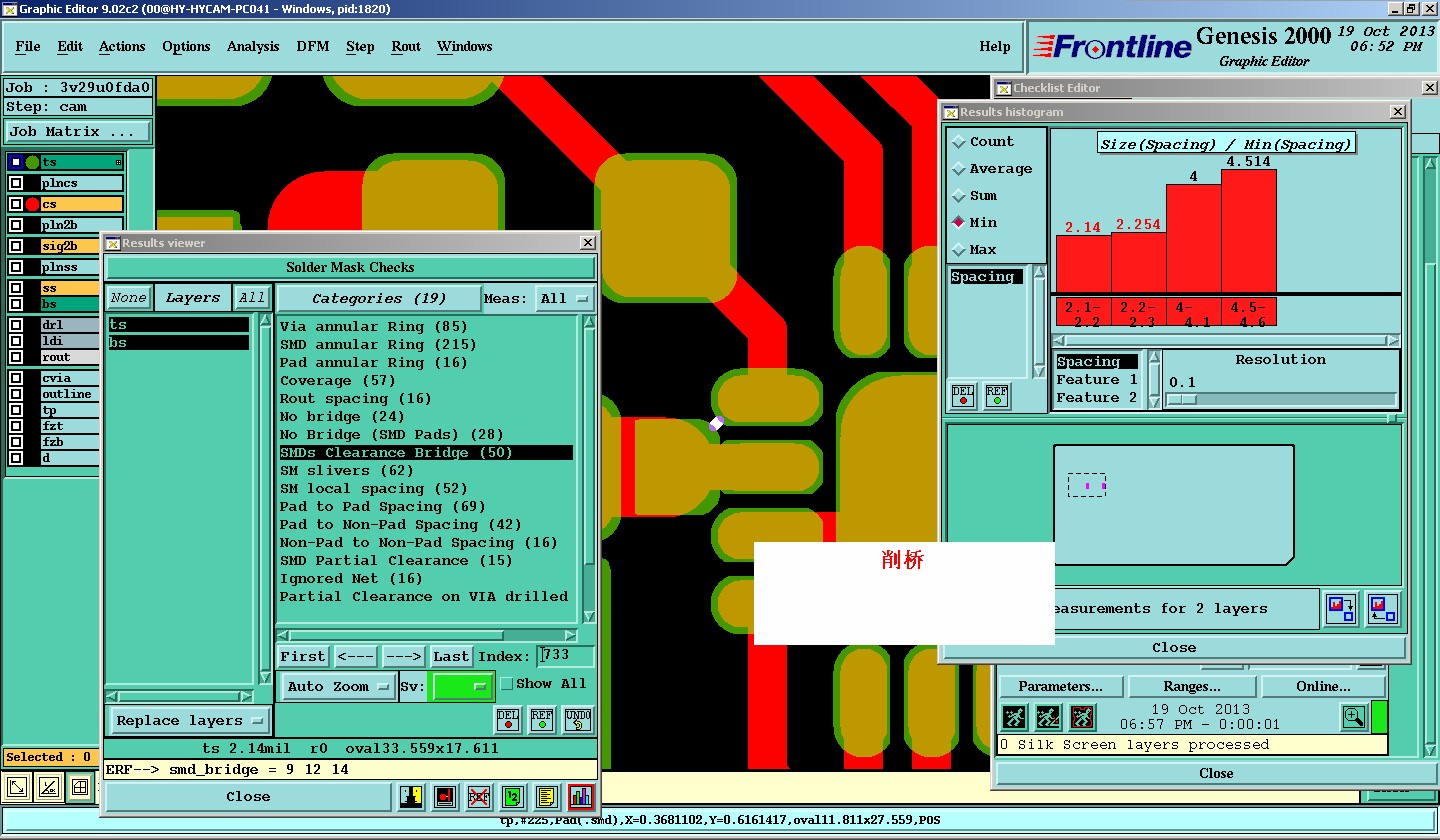Click the UNDO icon in Results viewer
Screen dimensions: 1440x840
[578, 720]
